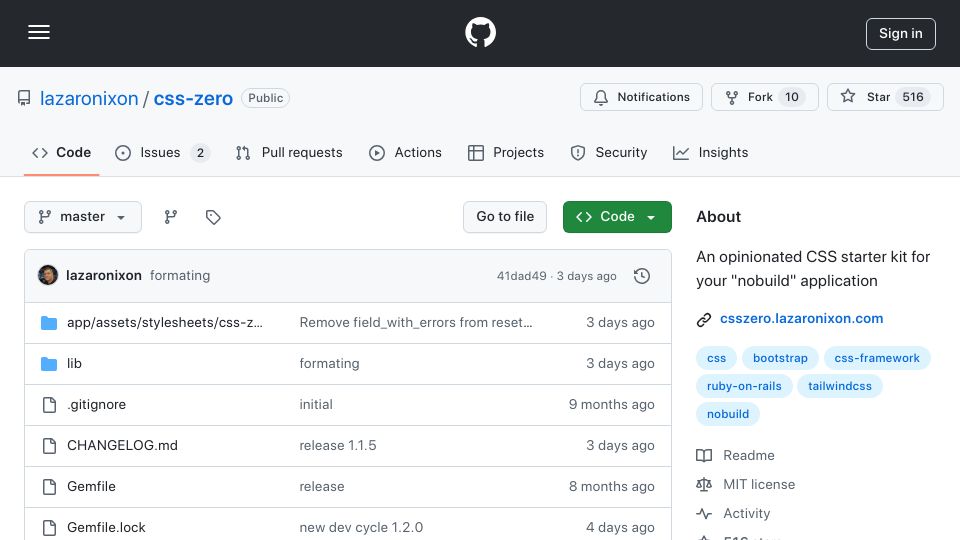
Task: Go to the GitHub homepage logo
Action: [x=480, y=32]
